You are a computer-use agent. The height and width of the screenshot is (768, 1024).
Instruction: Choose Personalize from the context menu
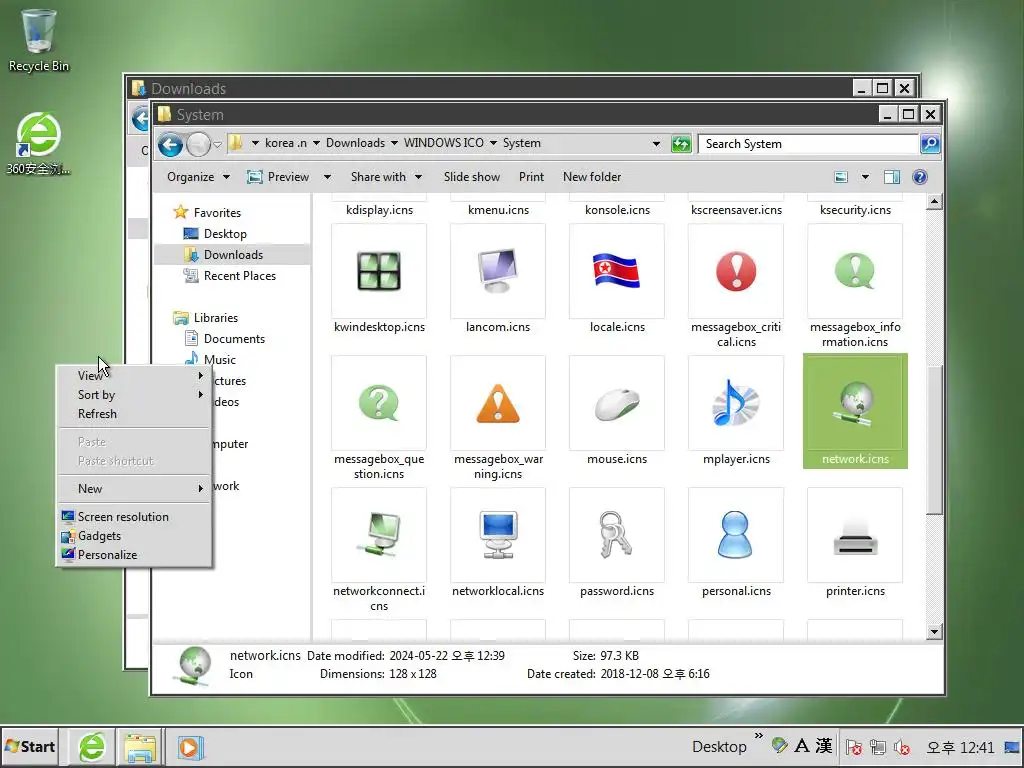click(134, 554)
